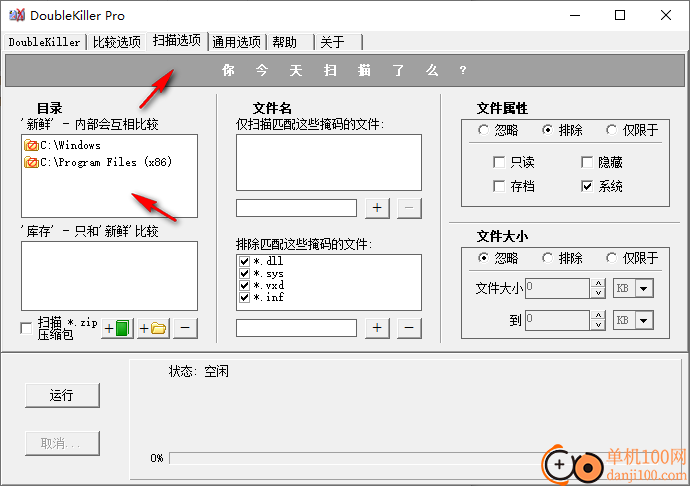Click the 到 maximum value field
The width and height of the screenshot is (690, 486).
click(x=557, y=320)
